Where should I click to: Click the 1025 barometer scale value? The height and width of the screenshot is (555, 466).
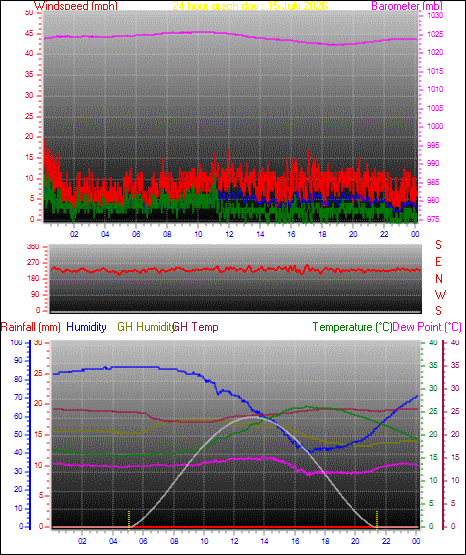tap(435, 34)
